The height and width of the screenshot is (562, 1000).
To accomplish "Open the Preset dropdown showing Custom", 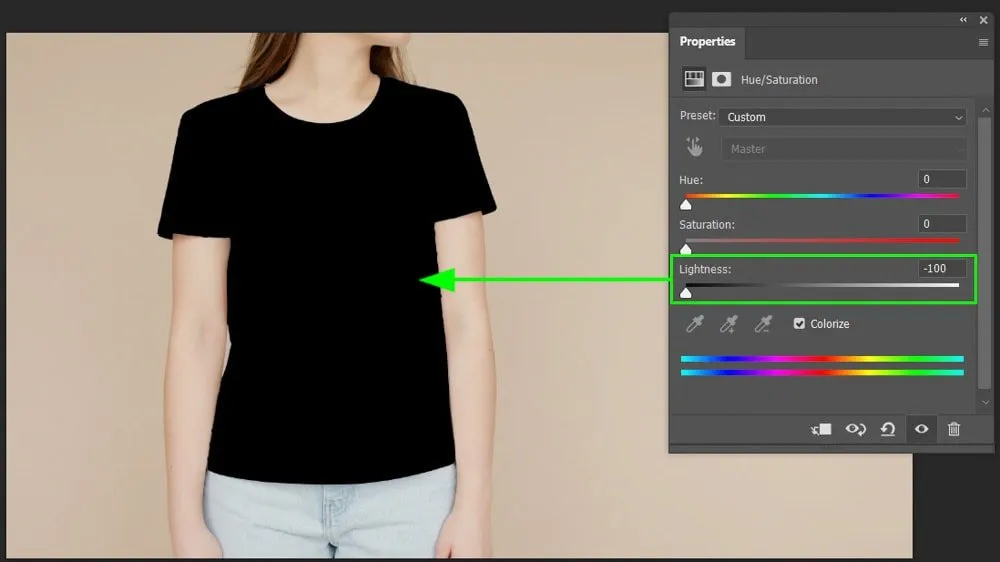I will [843, 117].
